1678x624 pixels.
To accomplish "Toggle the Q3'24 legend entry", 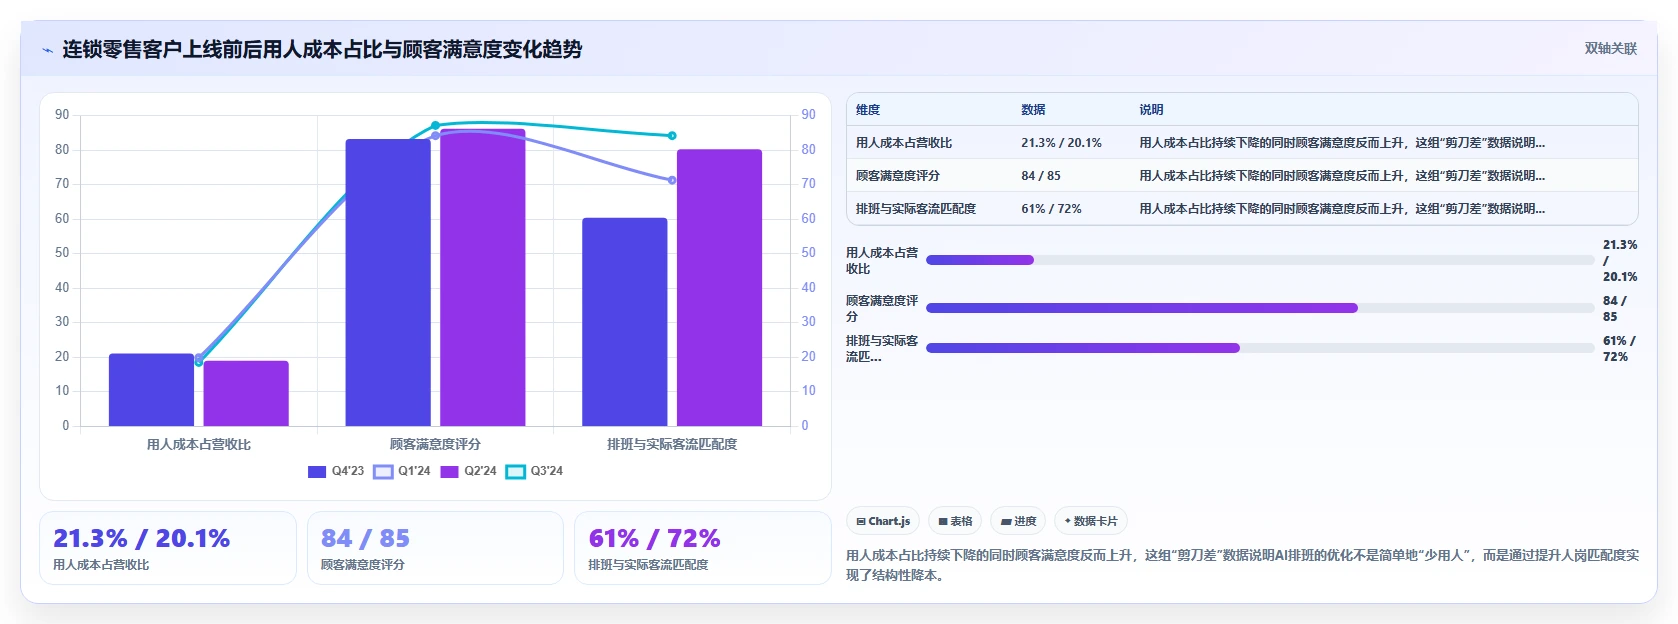I will point(534,471).
